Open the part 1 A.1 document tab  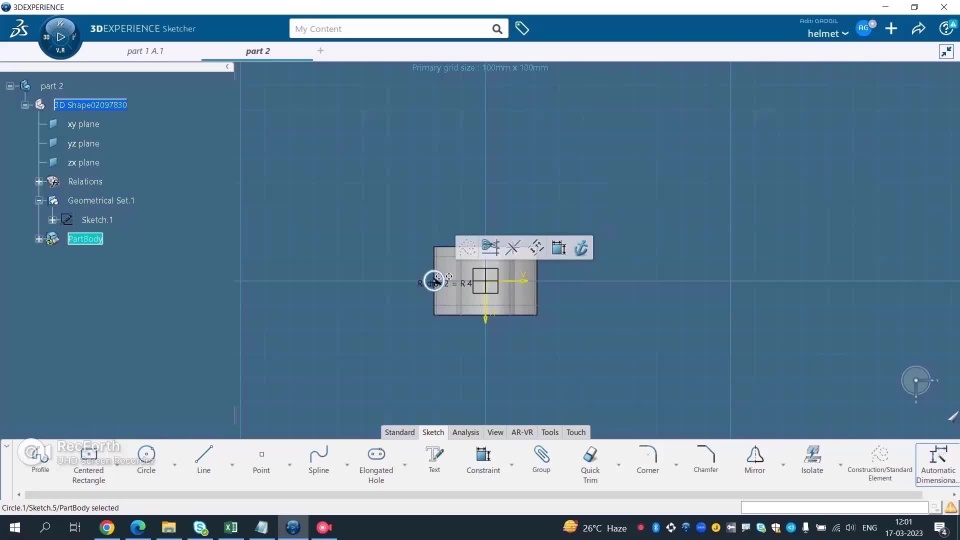pos(145,51)
